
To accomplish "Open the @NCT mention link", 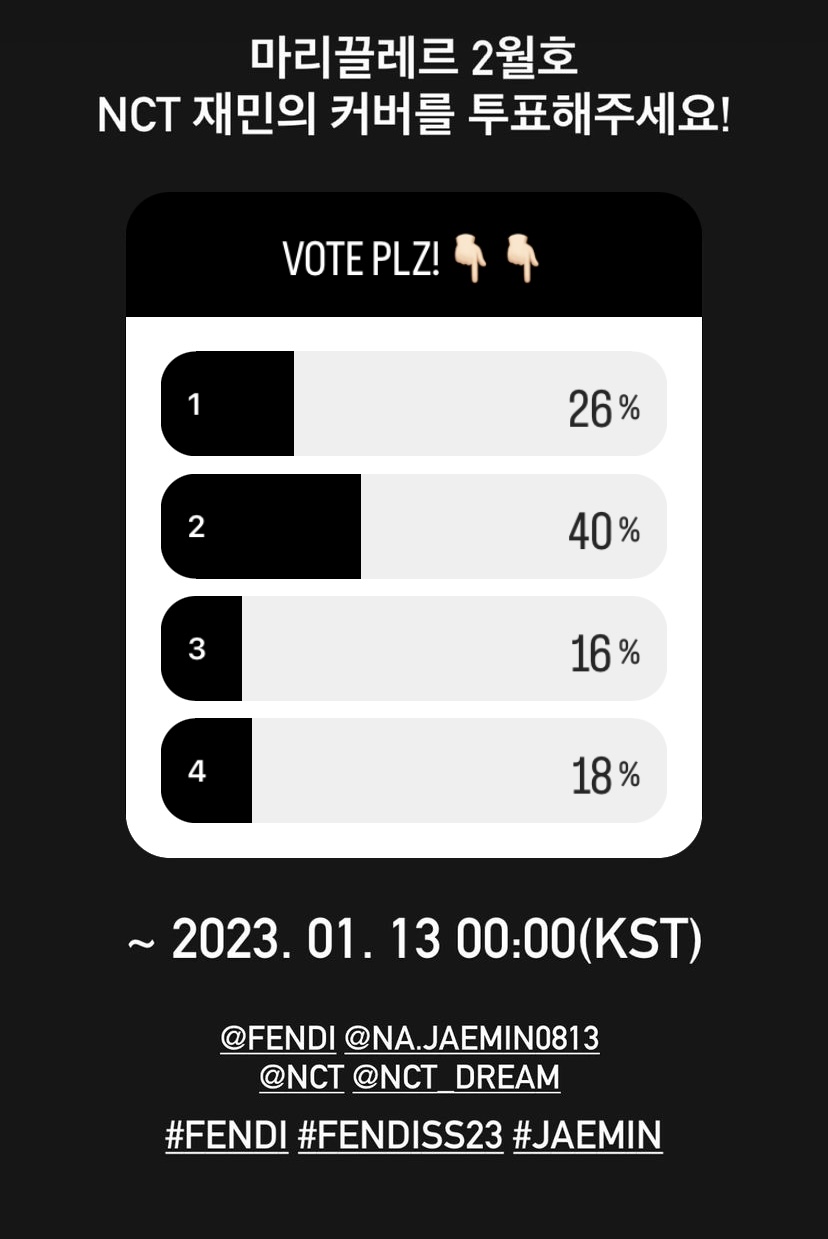I will [301, 1078].
